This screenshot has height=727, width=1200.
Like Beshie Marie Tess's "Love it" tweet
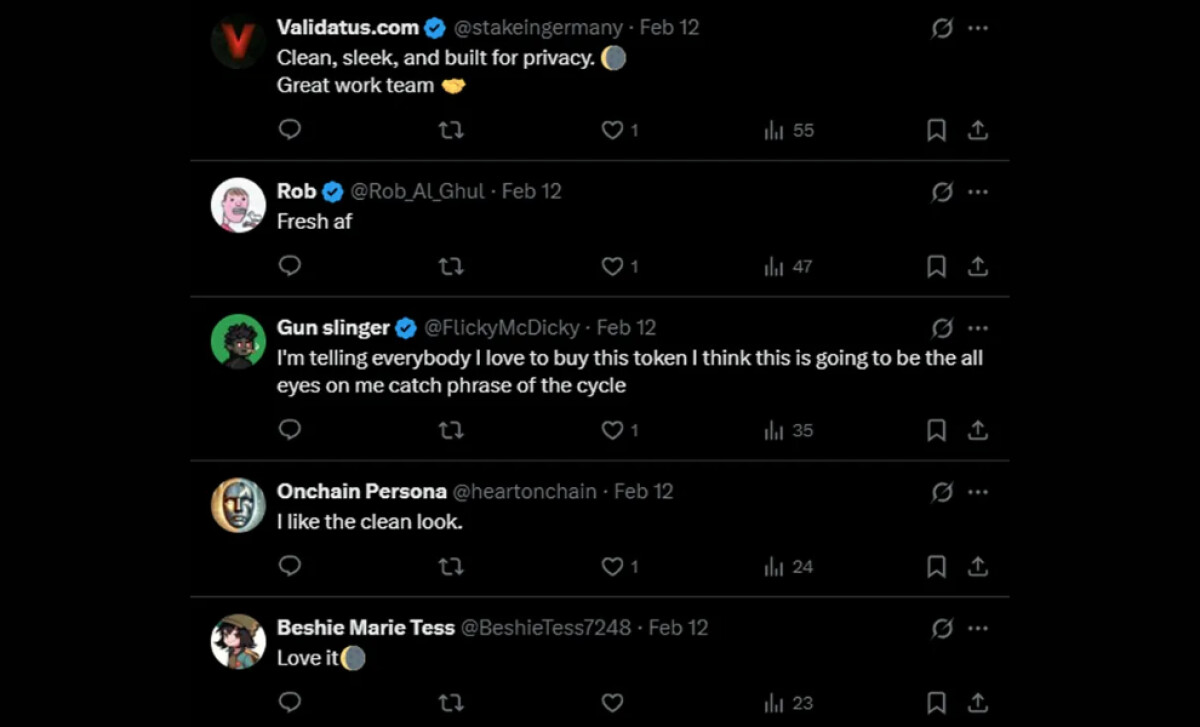(613, 703)
